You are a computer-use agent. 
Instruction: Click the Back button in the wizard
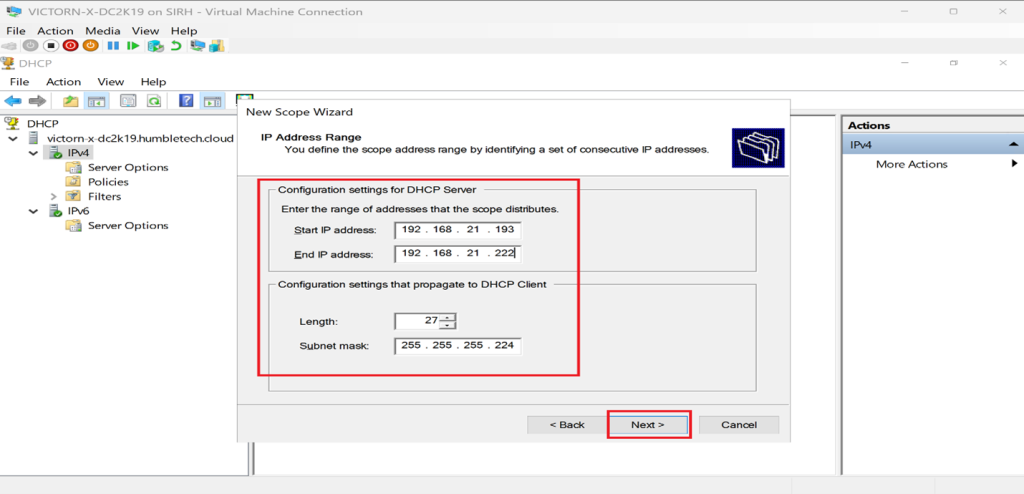[567, 425]
